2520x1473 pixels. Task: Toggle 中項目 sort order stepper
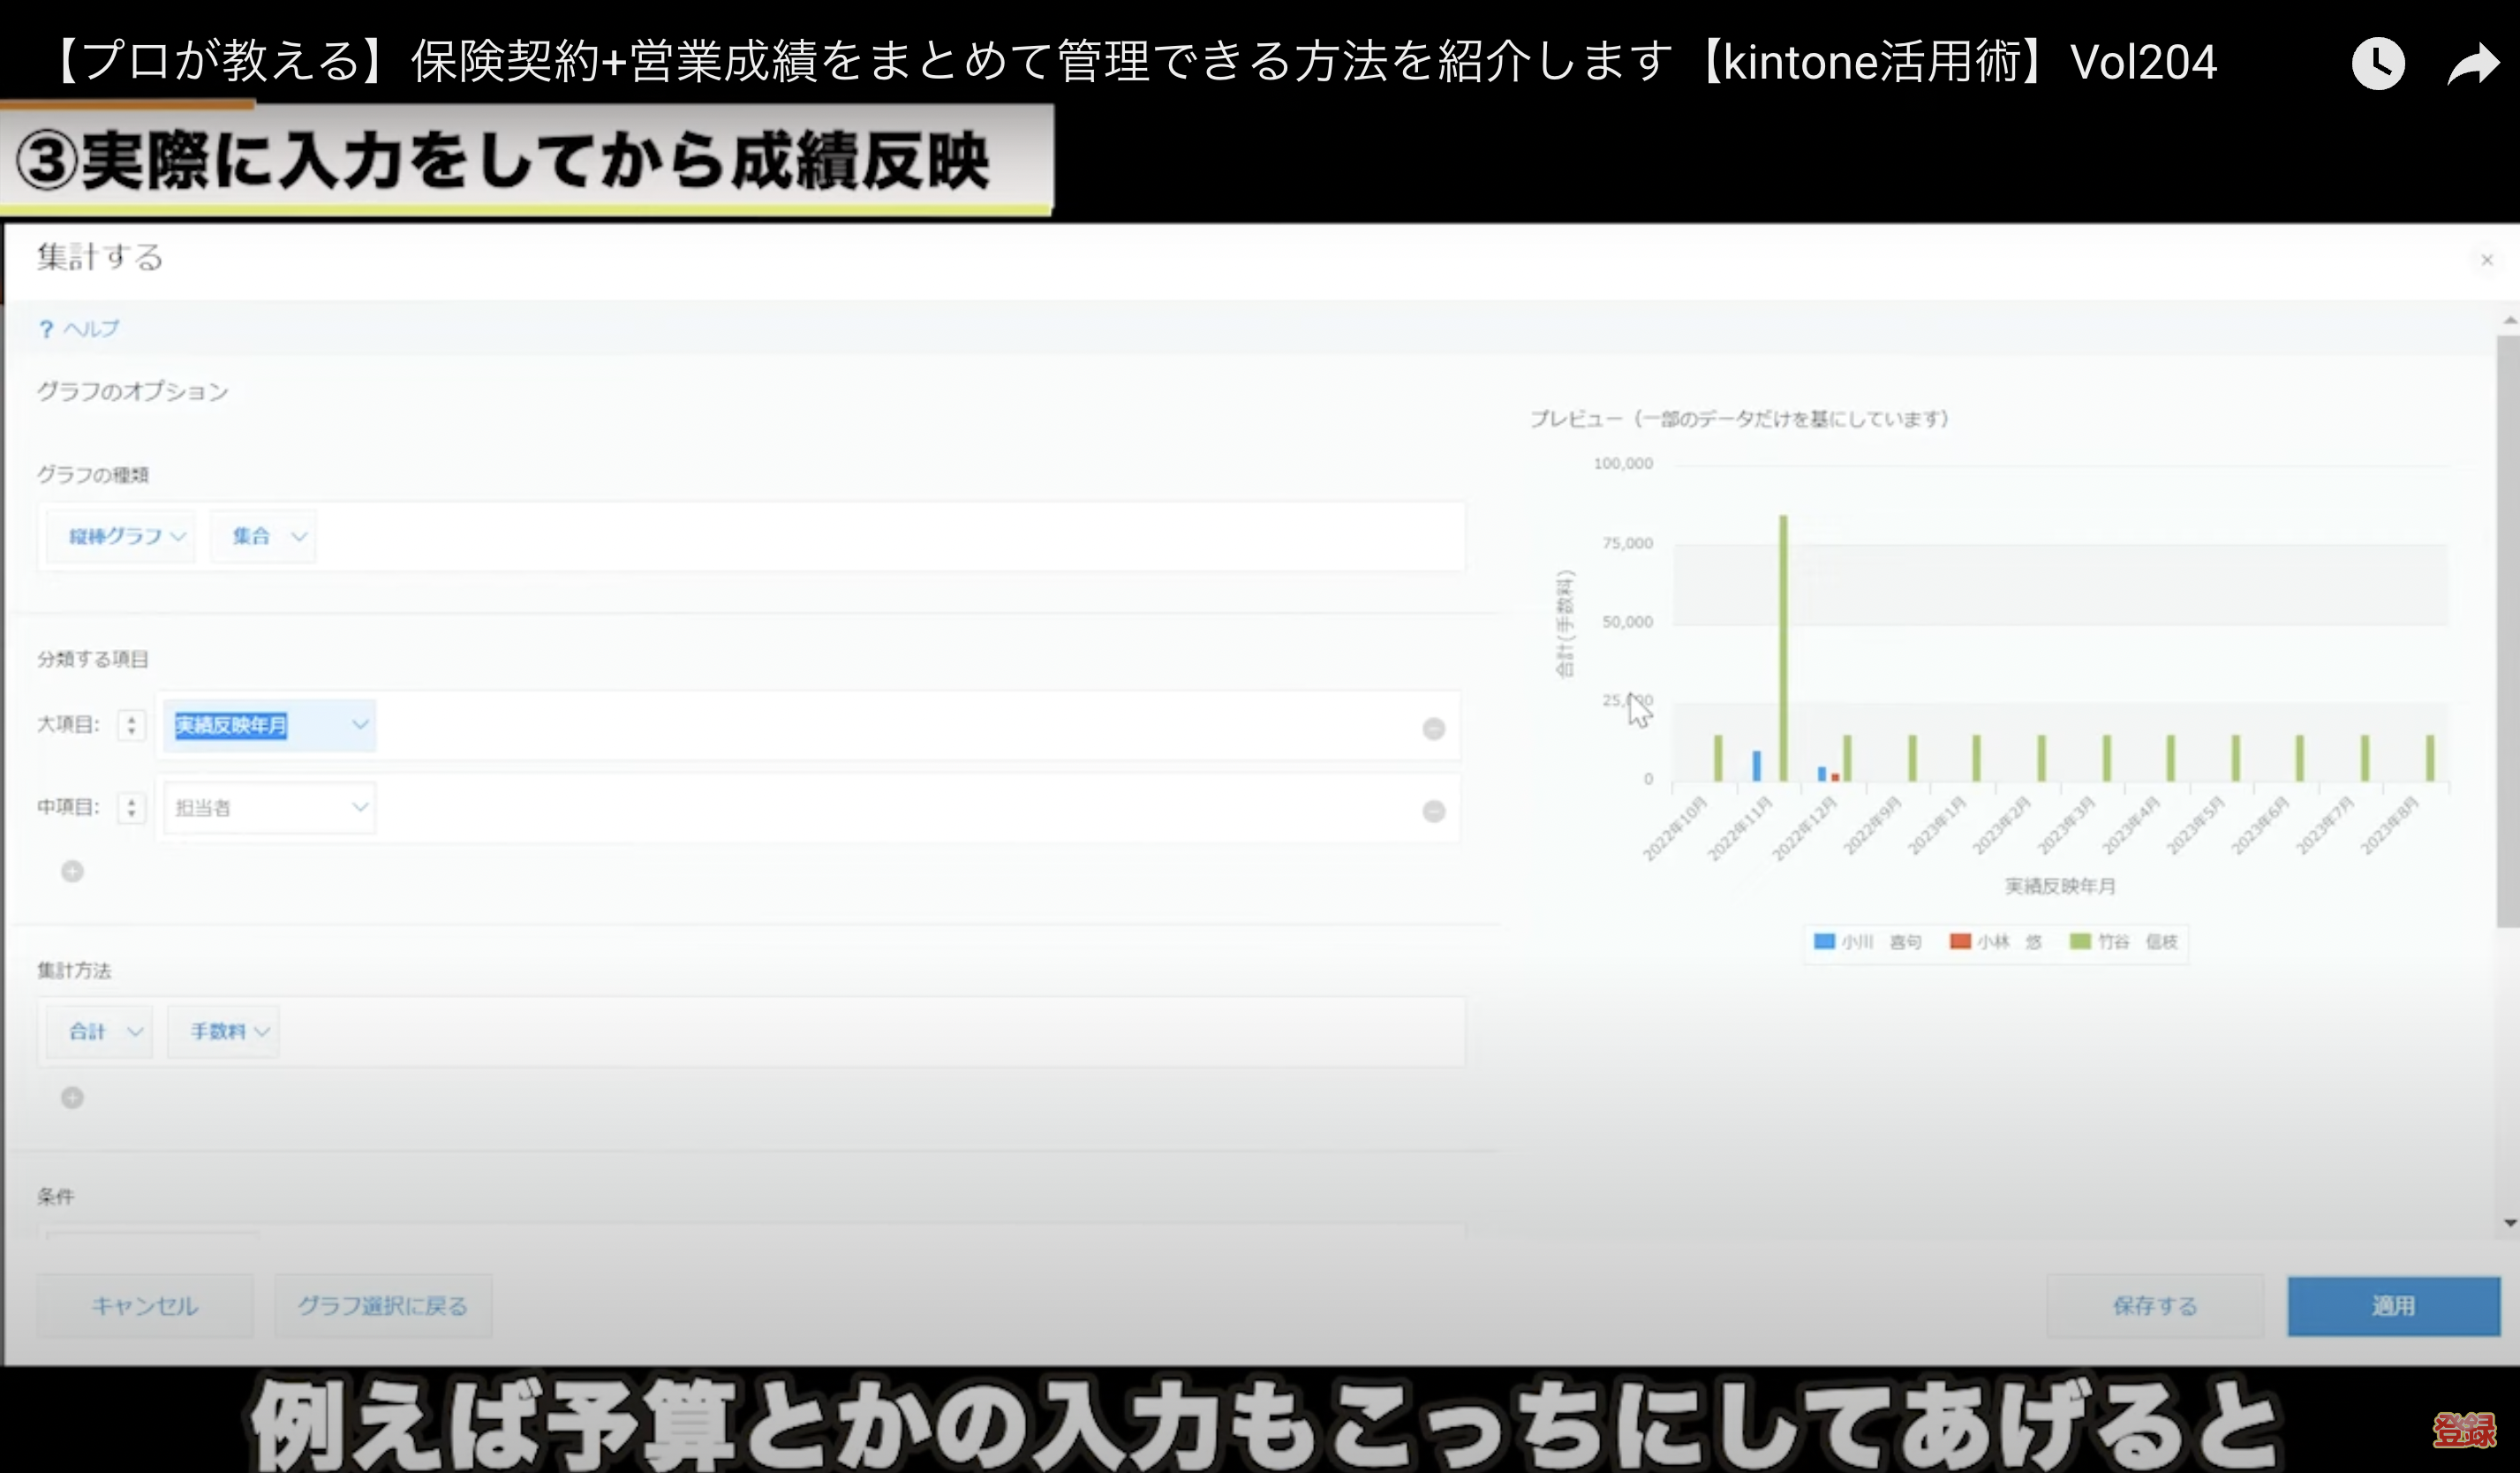click(x=131, y=807)
